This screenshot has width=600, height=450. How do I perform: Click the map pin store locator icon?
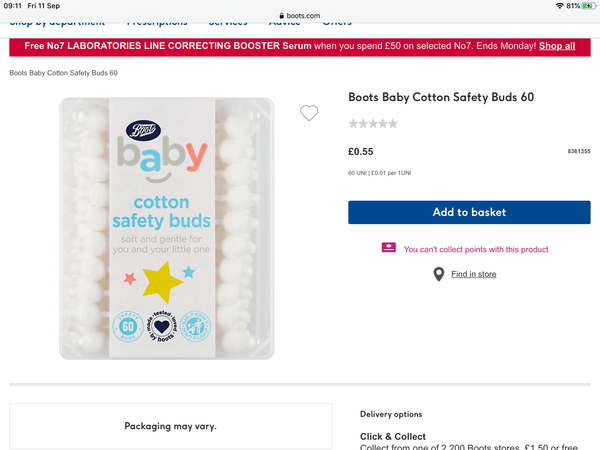(x=438, y=274)
